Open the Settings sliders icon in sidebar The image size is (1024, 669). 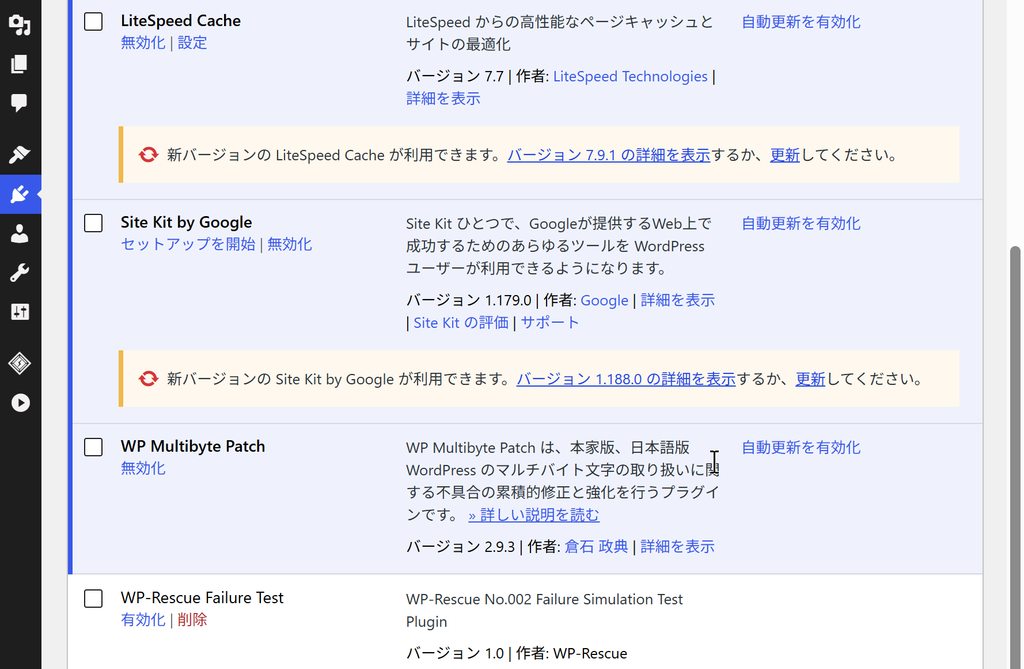[x=20, y=312]
